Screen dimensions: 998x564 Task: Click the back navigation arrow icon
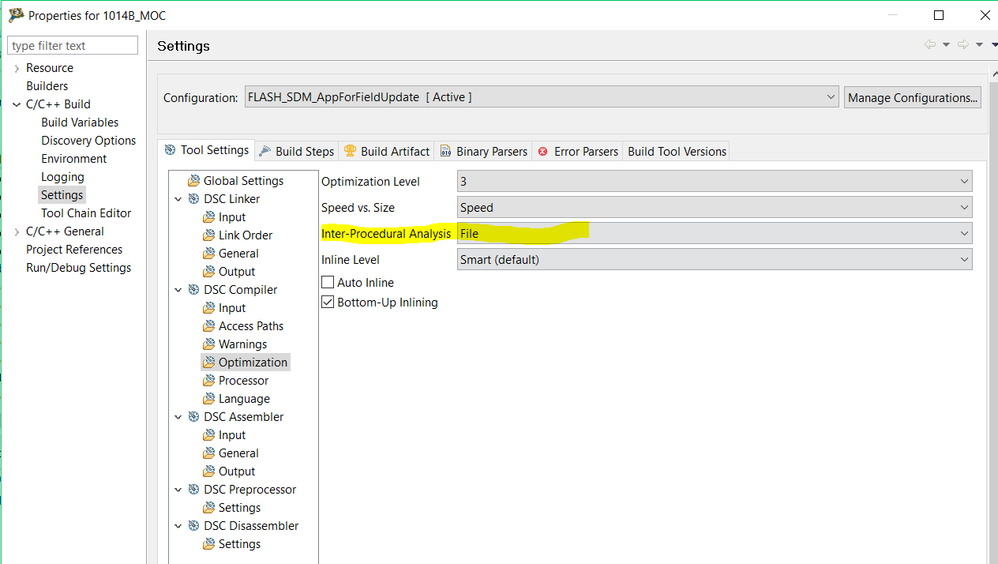click(931, 45)
